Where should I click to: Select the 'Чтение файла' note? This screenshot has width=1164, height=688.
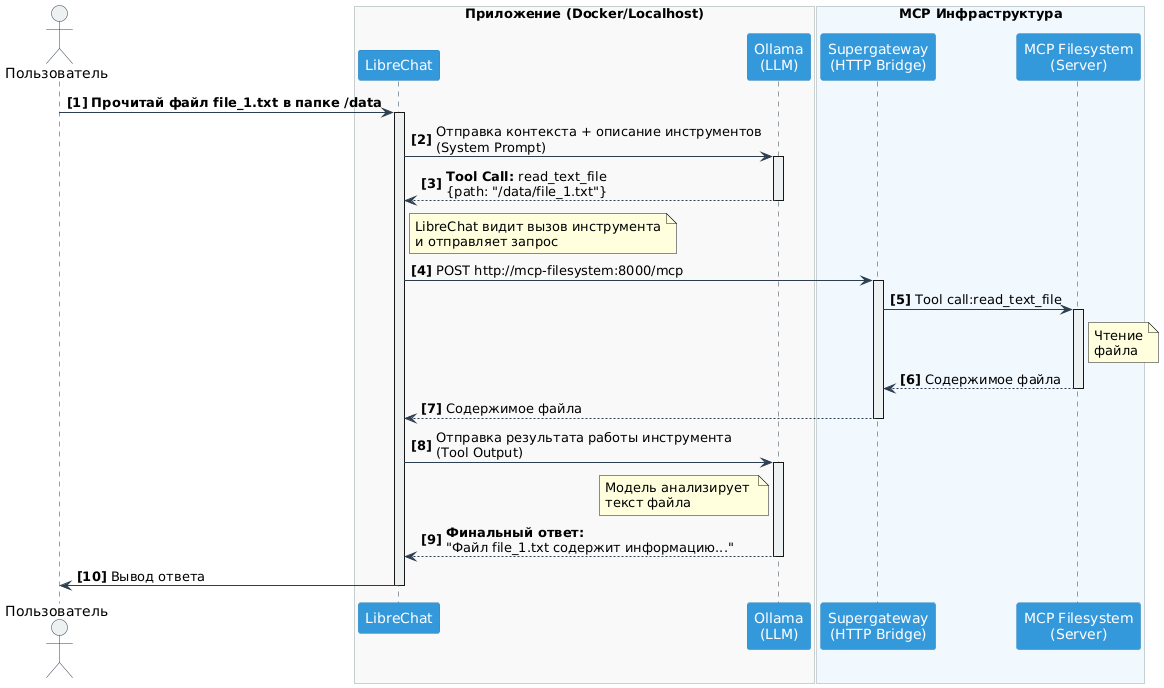click(1122, 342)
